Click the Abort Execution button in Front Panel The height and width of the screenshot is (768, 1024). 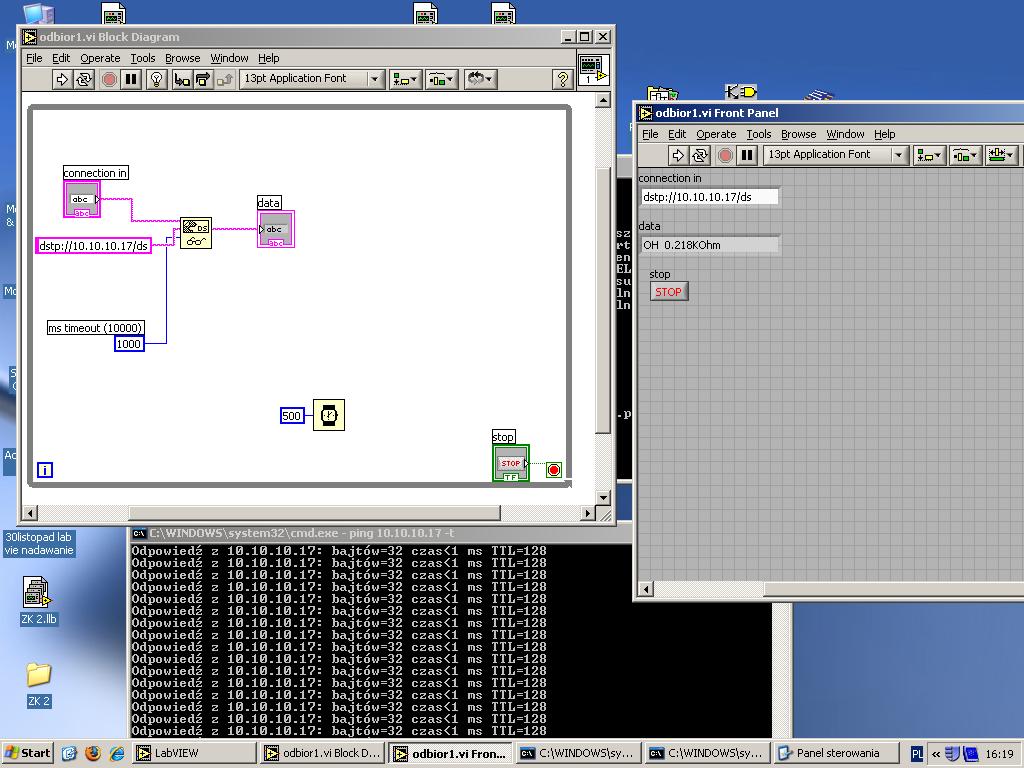[x=725, y=155]
